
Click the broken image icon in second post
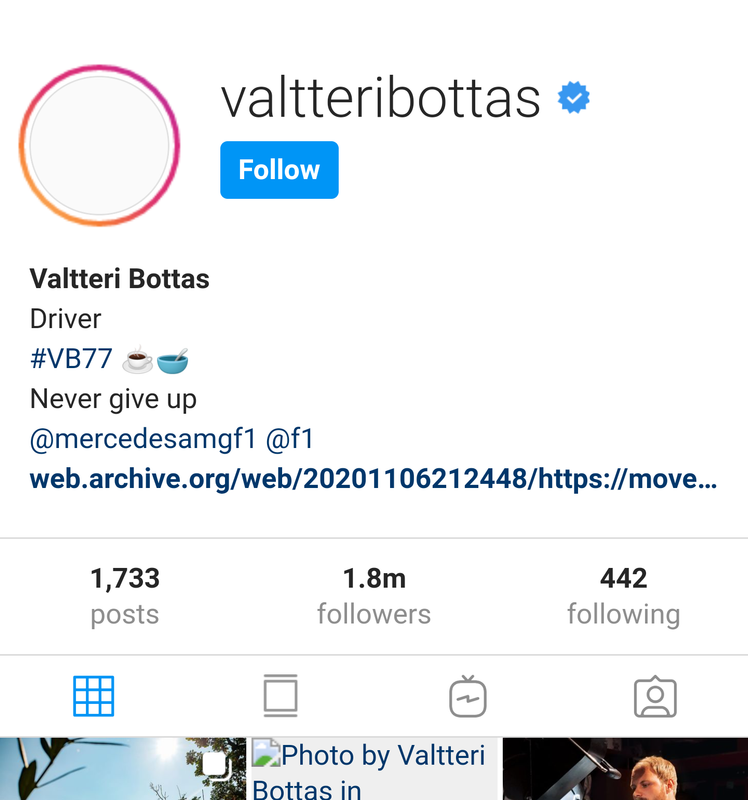pyautogui.click(x=266, y=754)
